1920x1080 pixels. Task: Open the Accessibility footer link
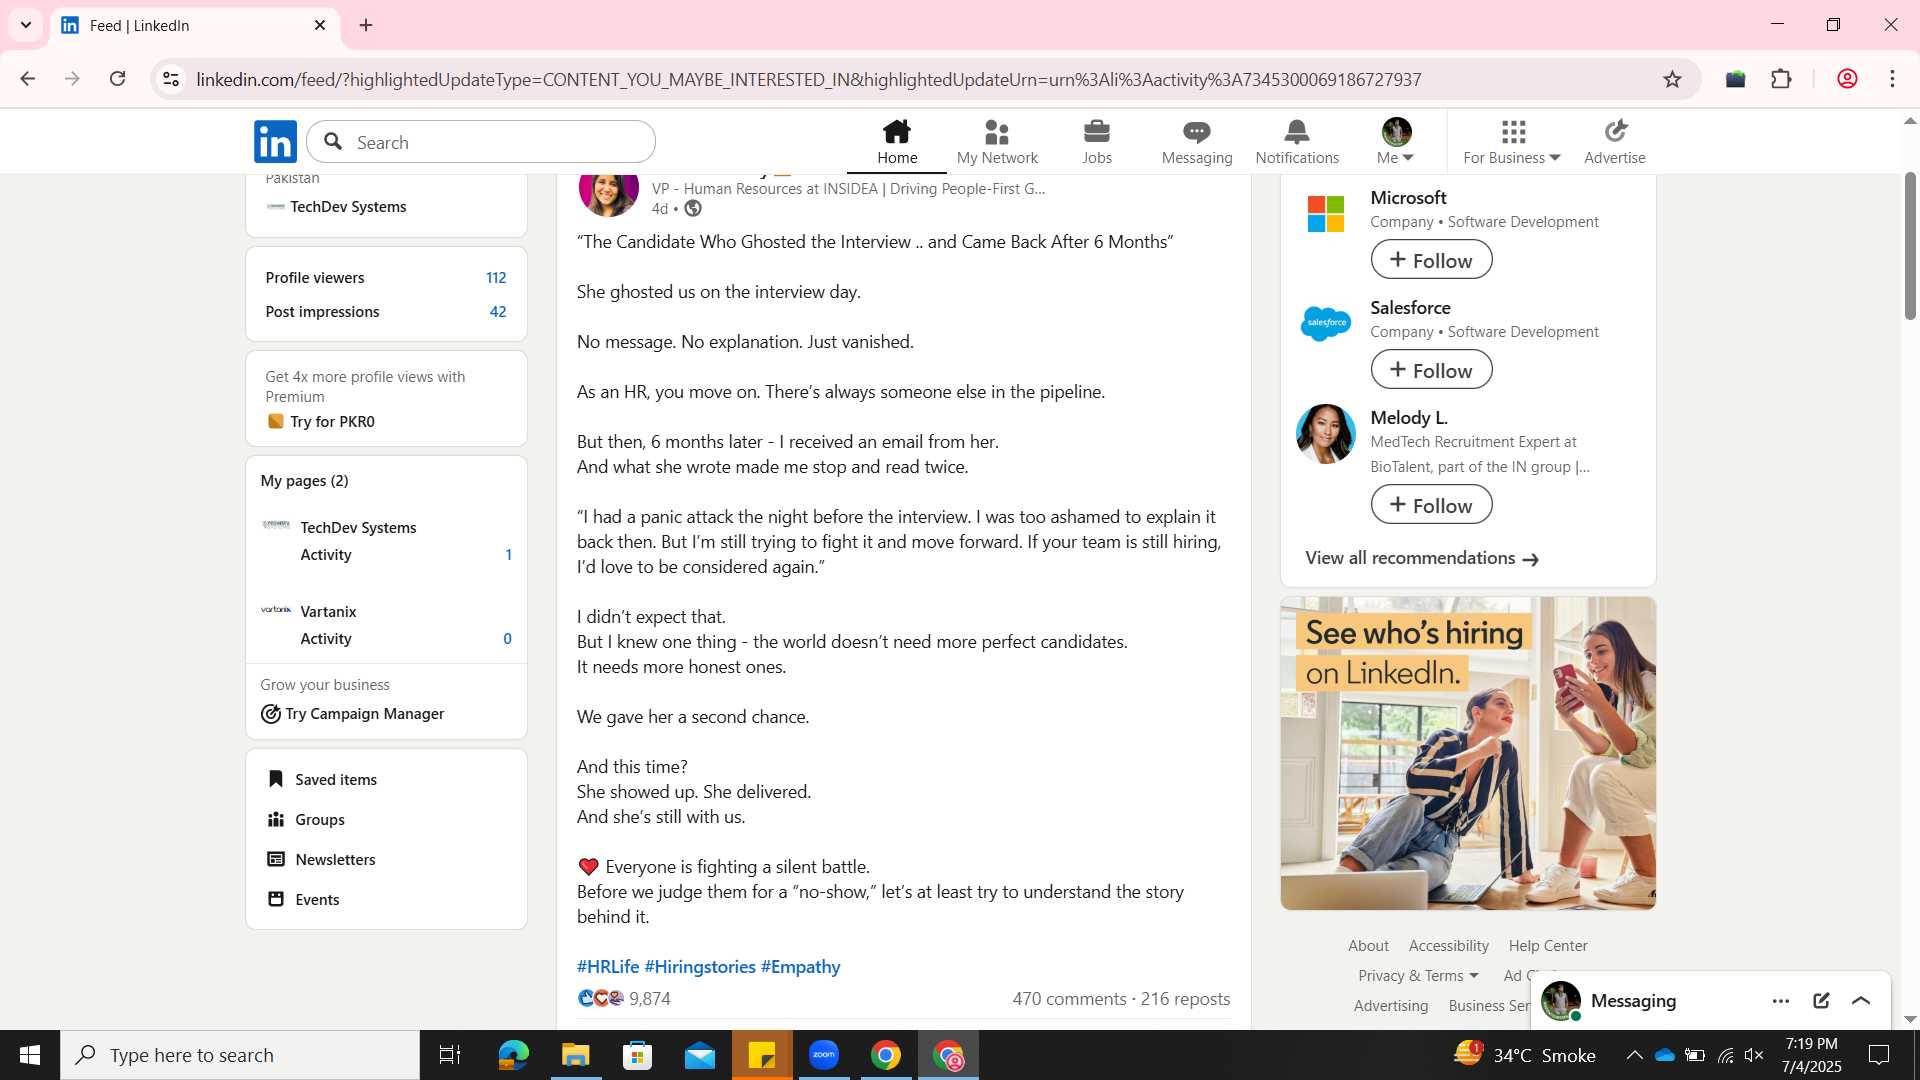(x=1448, y=946)
